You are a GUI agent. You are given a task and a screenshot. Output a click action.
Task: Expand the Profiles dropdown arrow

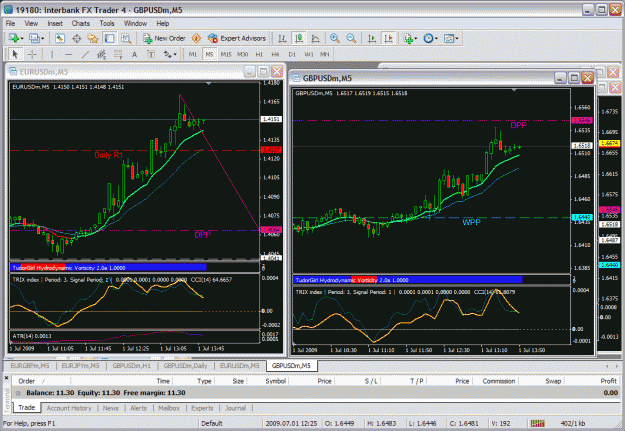(43, 39)
